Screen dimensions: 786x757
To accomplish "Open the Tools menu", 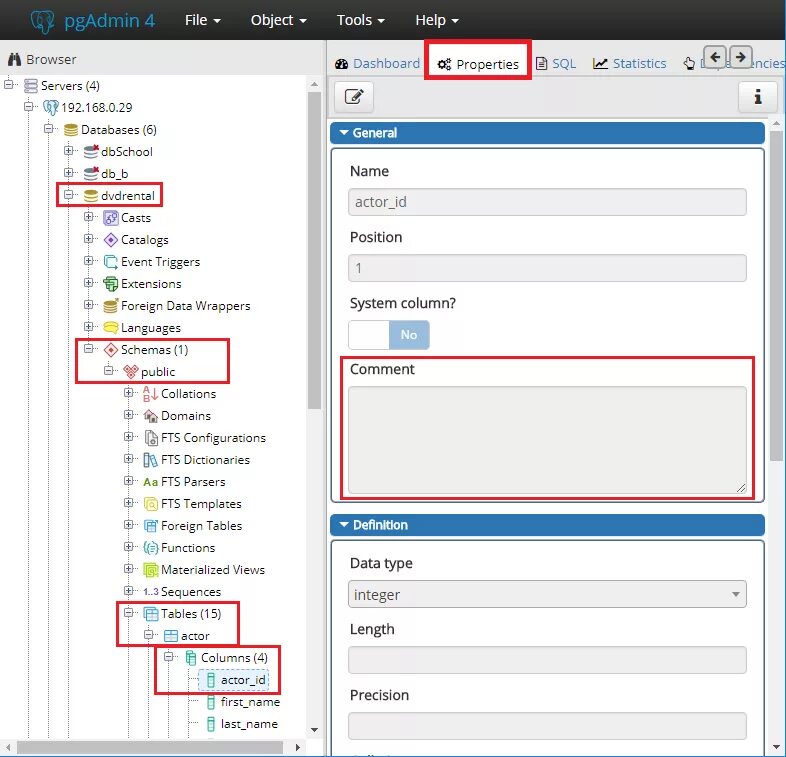I will coord(360,20).
